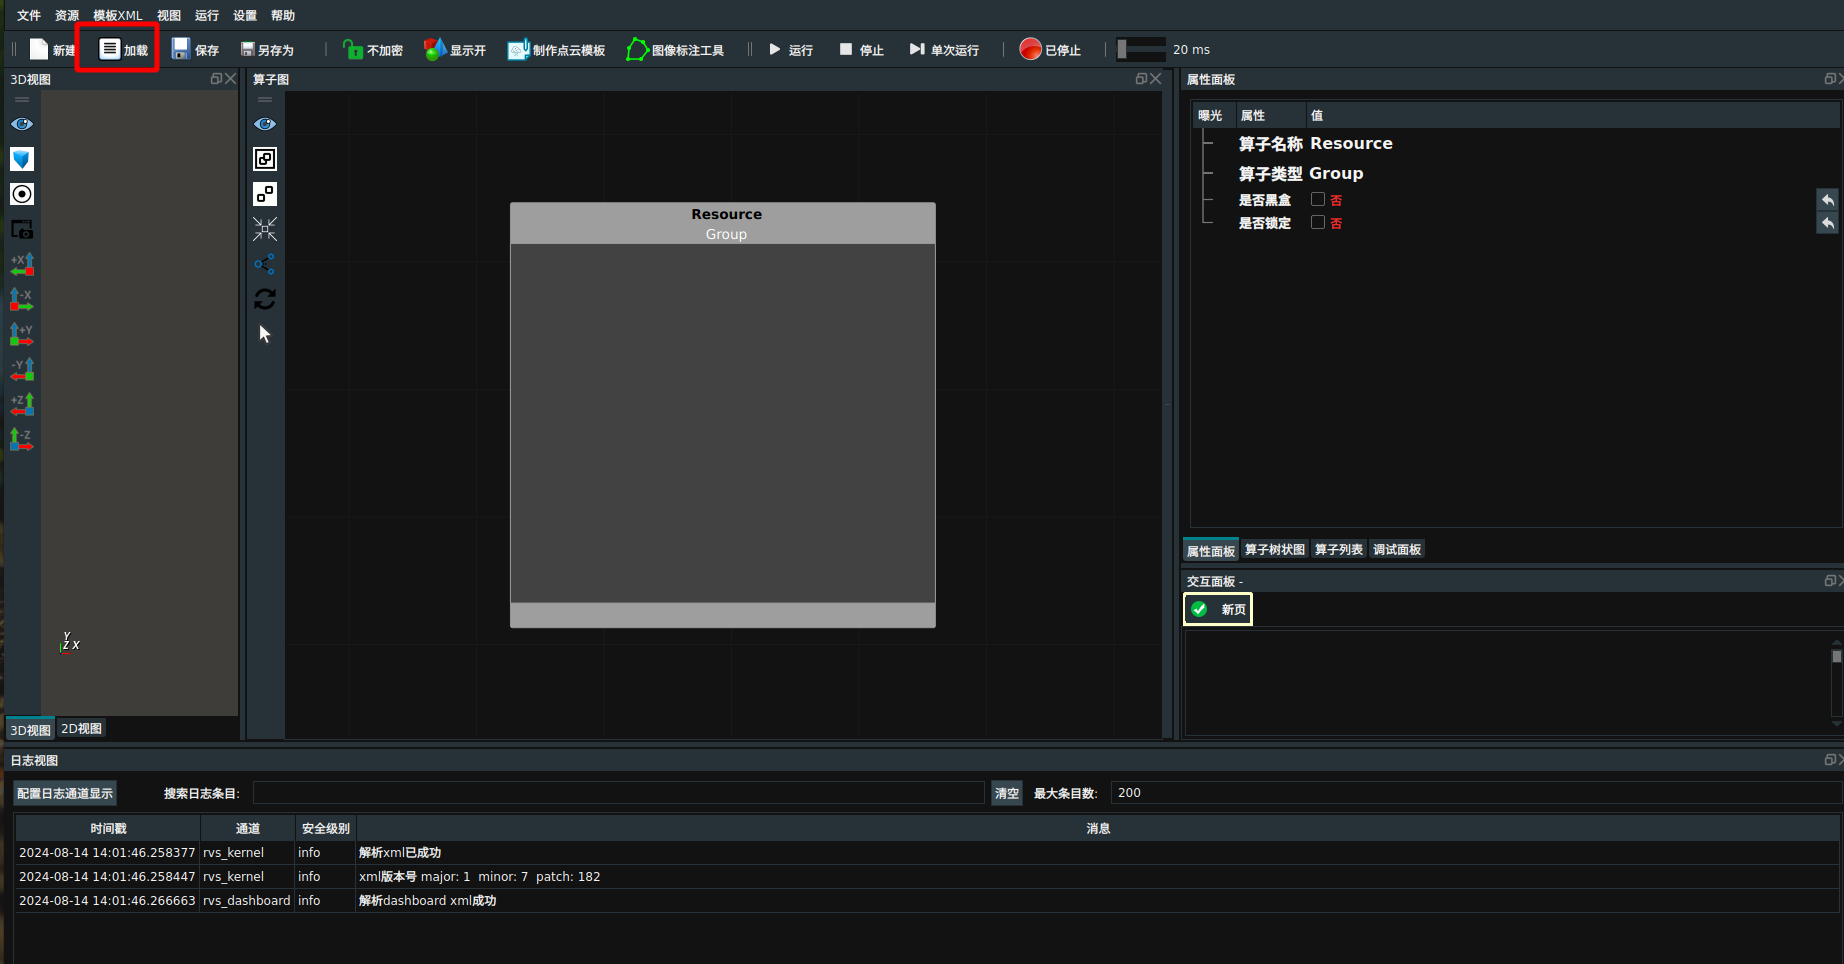This screenshot has width=1844, height=964.
Task: Click the run interval slider beside 20 ms
Action: (x=1141, y=49)
